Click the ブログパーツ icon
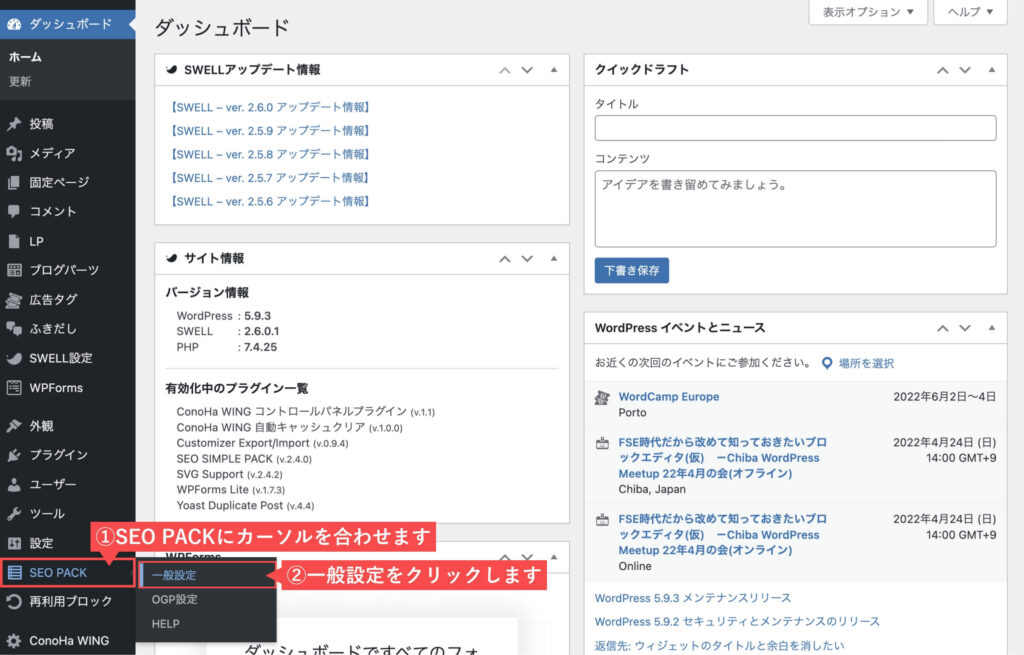This screenshot has height=655, width=1024. pos(14,270)
